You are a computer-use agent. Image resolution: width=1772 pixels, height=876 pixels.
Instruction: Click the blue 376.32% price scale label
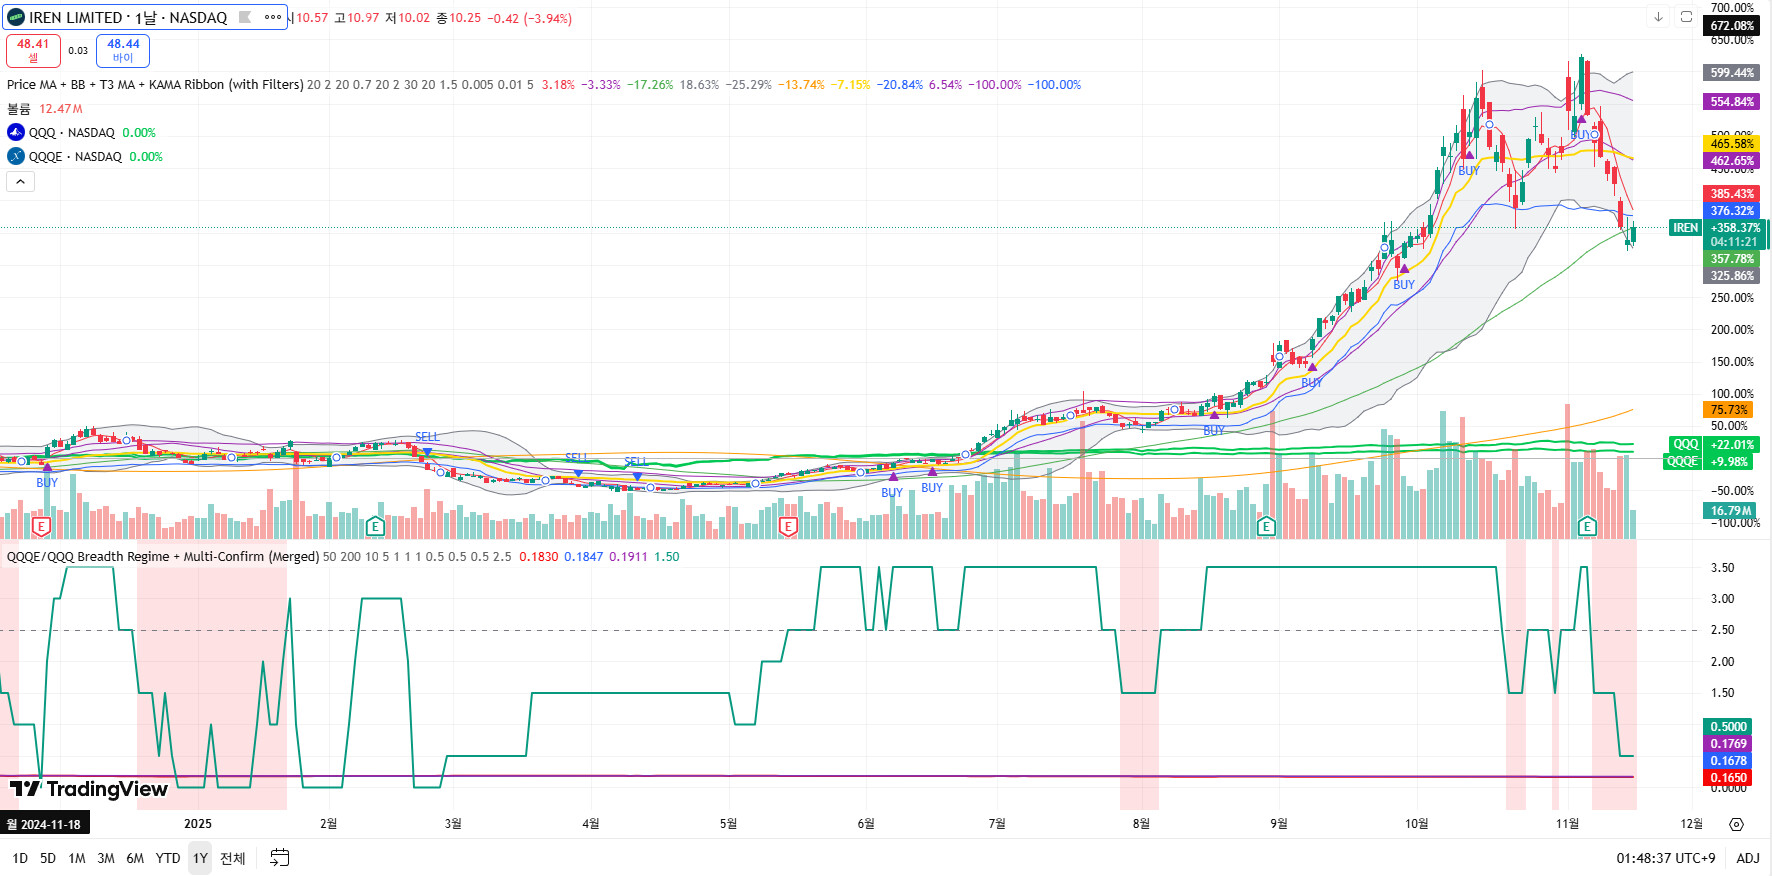[x=1731, y=211]
